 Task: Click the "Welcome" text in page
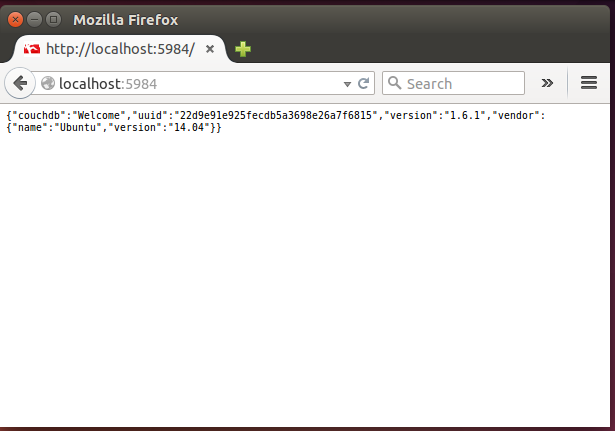(x=99, y=116)
